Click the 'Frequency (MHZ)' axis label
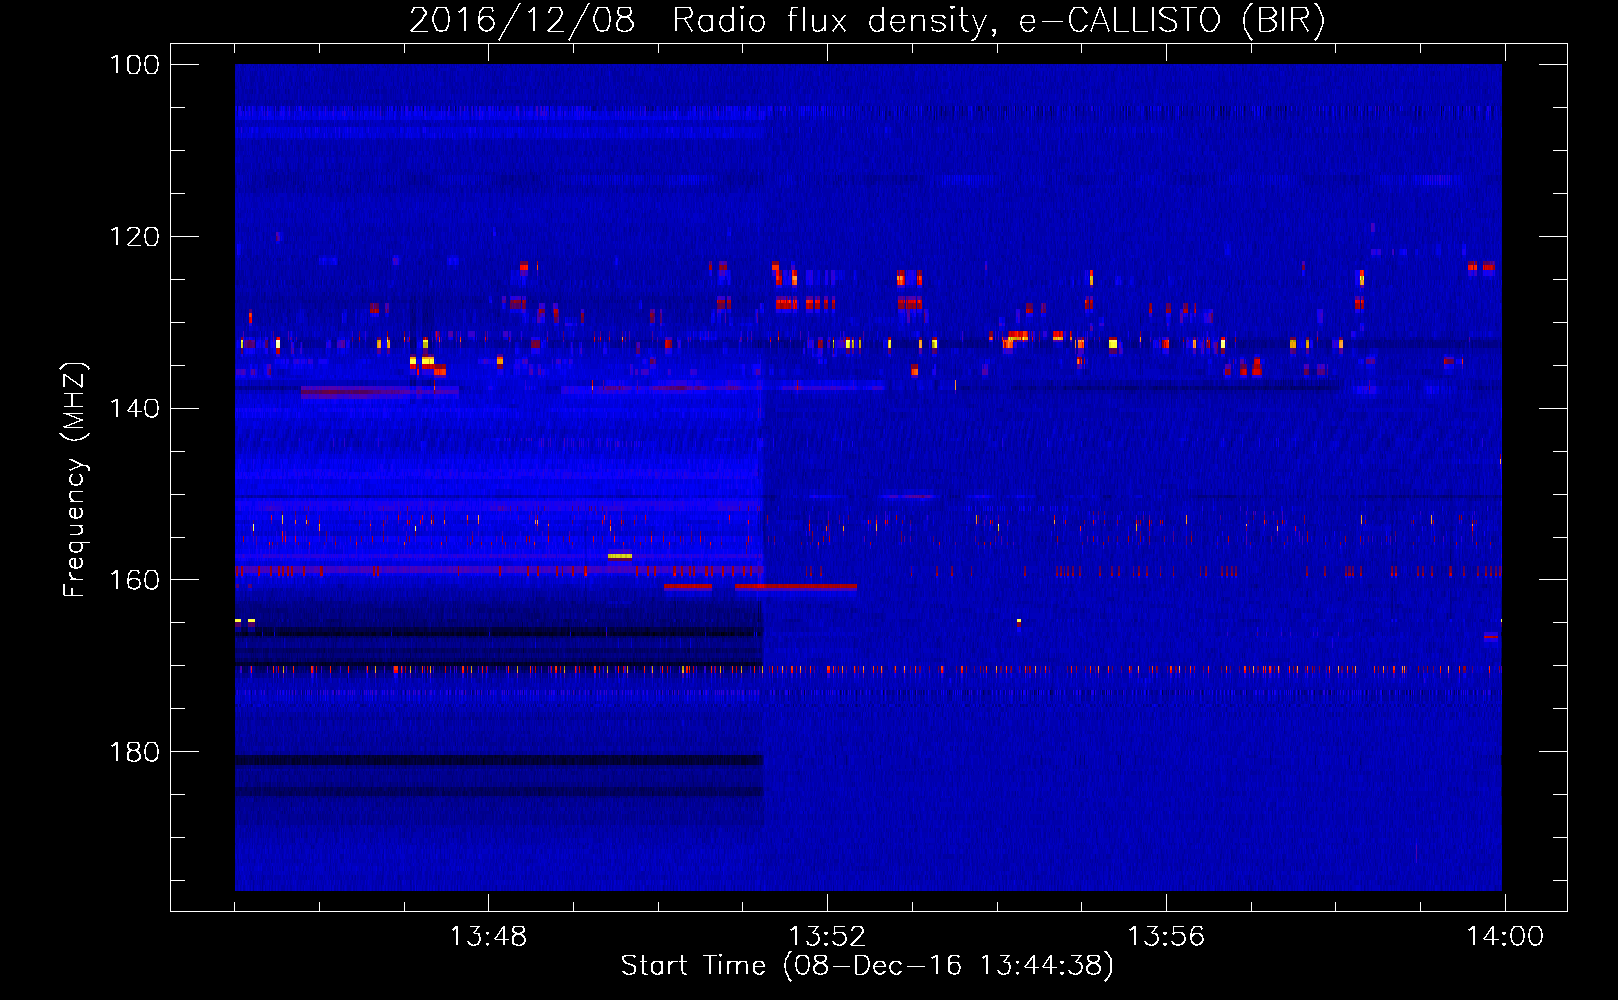Viewport: 1618px width, 1000px height. click(75, 479)
